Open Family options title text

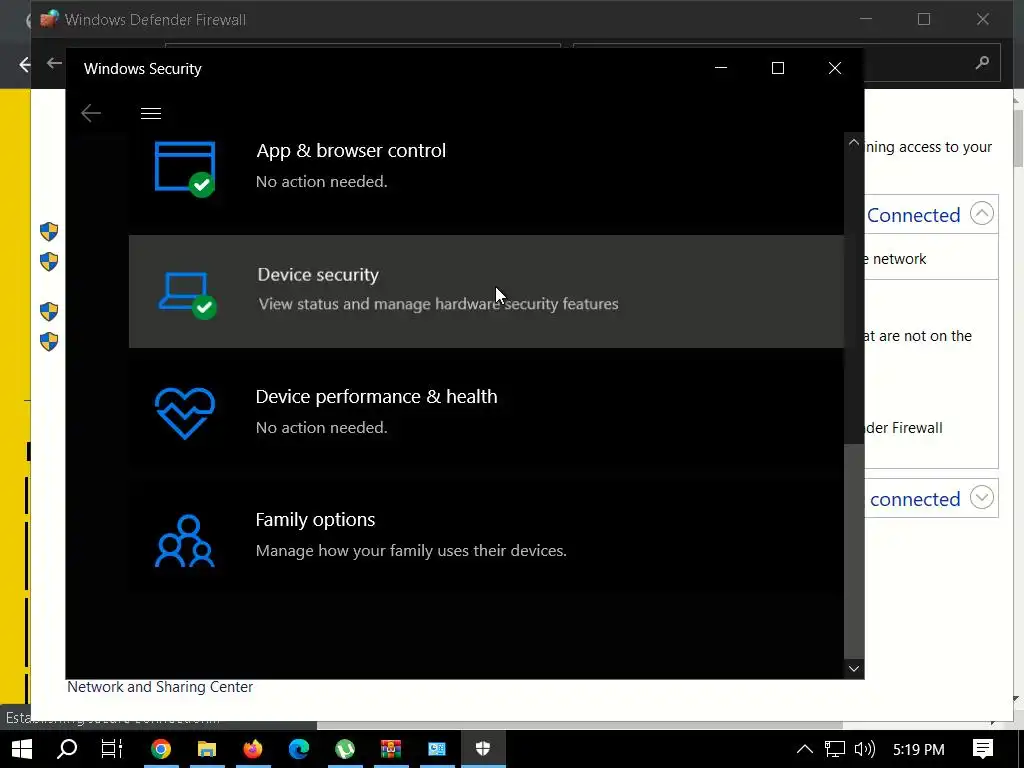point(315,520)
